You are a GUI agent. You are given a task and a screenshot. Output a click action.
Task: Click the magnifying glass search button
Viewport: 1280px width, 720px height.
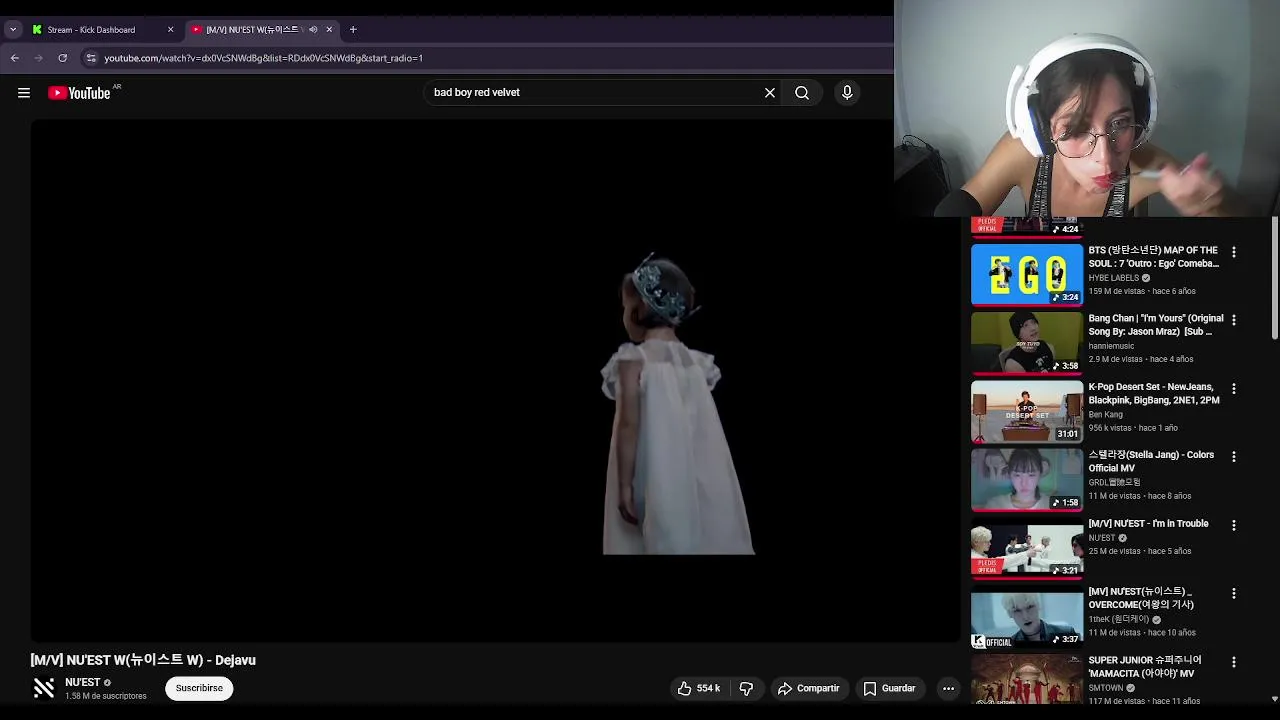coord(802,93)
